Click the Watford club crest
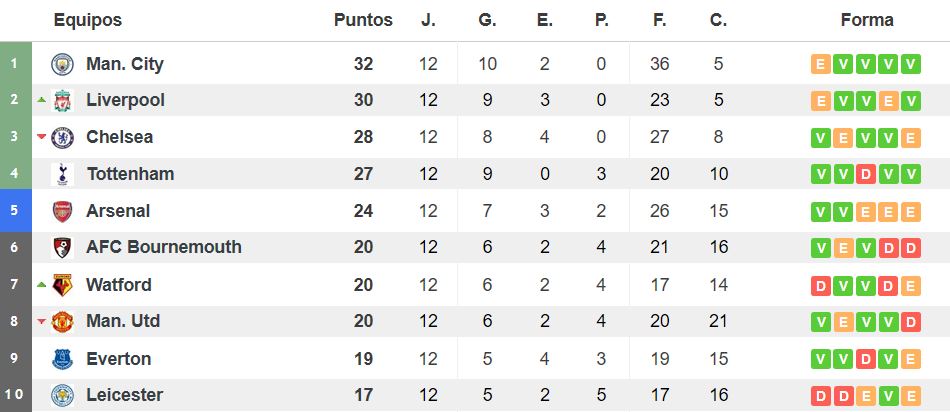Image resolution: width=950 pixels, height=412 pixels. pyautogui.click(x=62, y=285)
